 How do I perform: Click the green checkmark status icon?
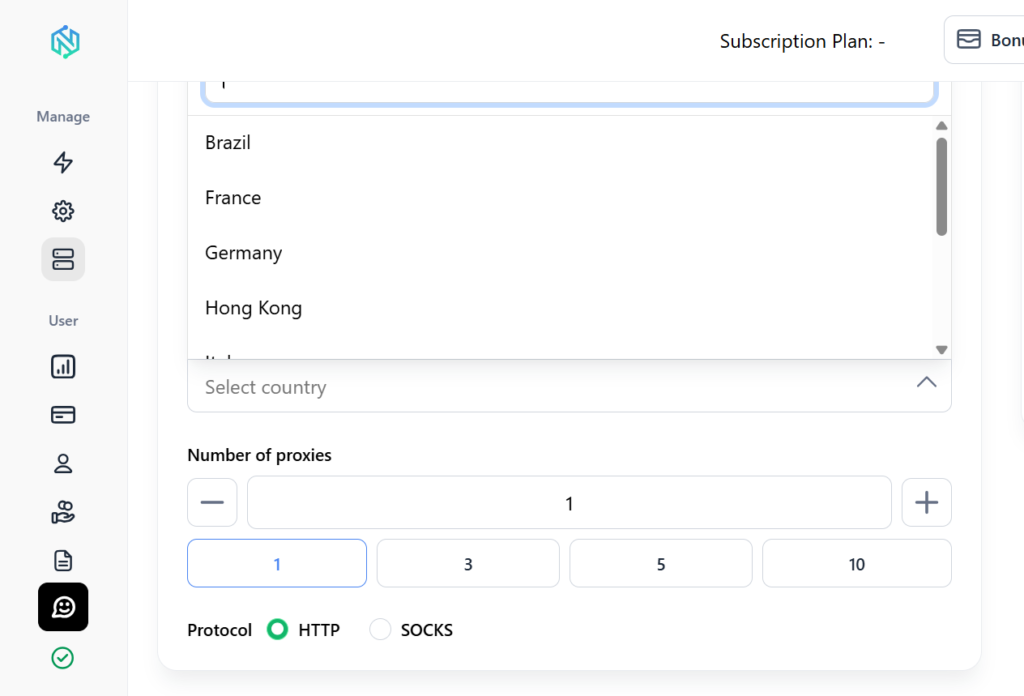pos(63,658)
